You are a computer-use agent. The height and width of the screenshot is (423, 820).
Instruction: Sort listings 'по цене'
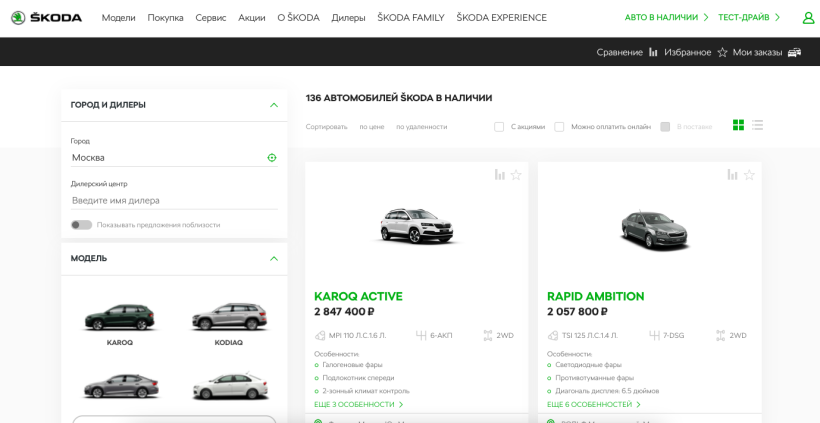point(372,127)
